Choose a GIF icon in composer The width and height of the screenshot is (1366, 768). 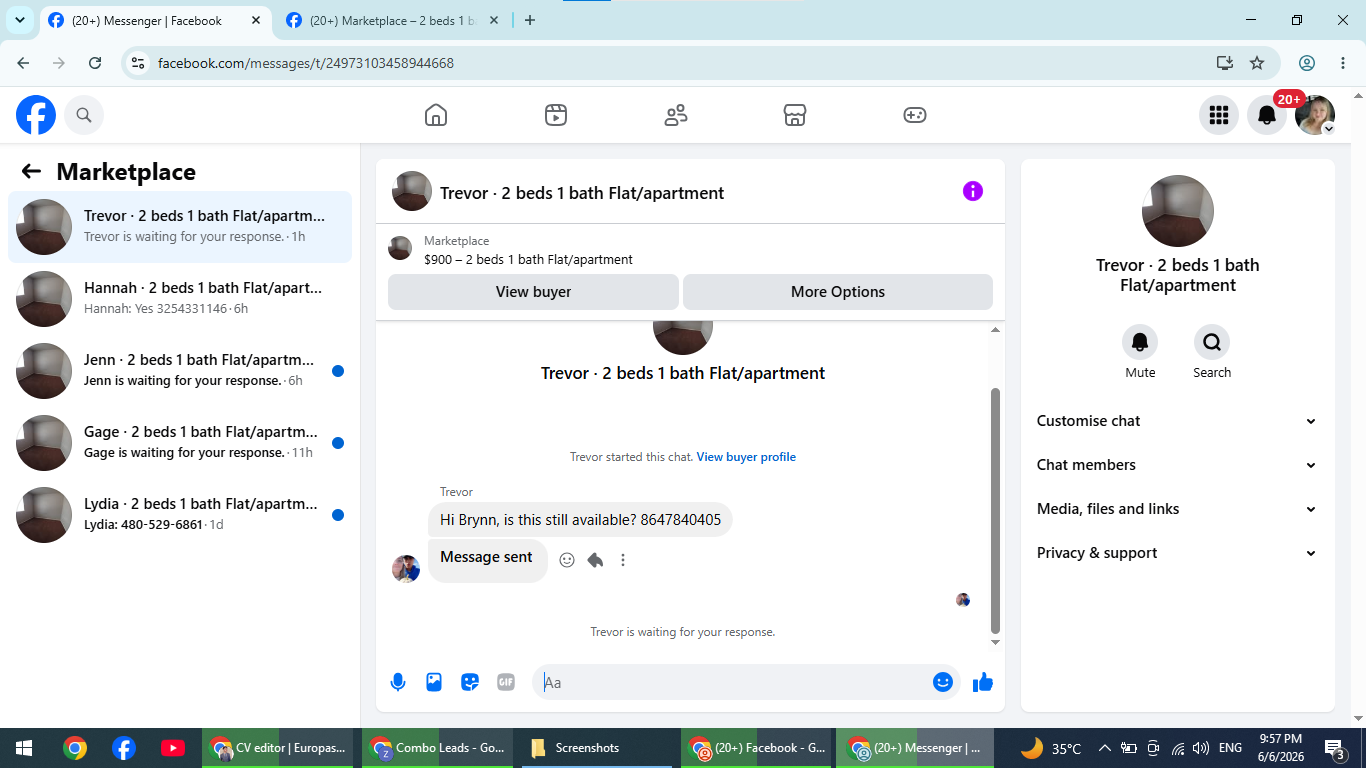point(506,682)
